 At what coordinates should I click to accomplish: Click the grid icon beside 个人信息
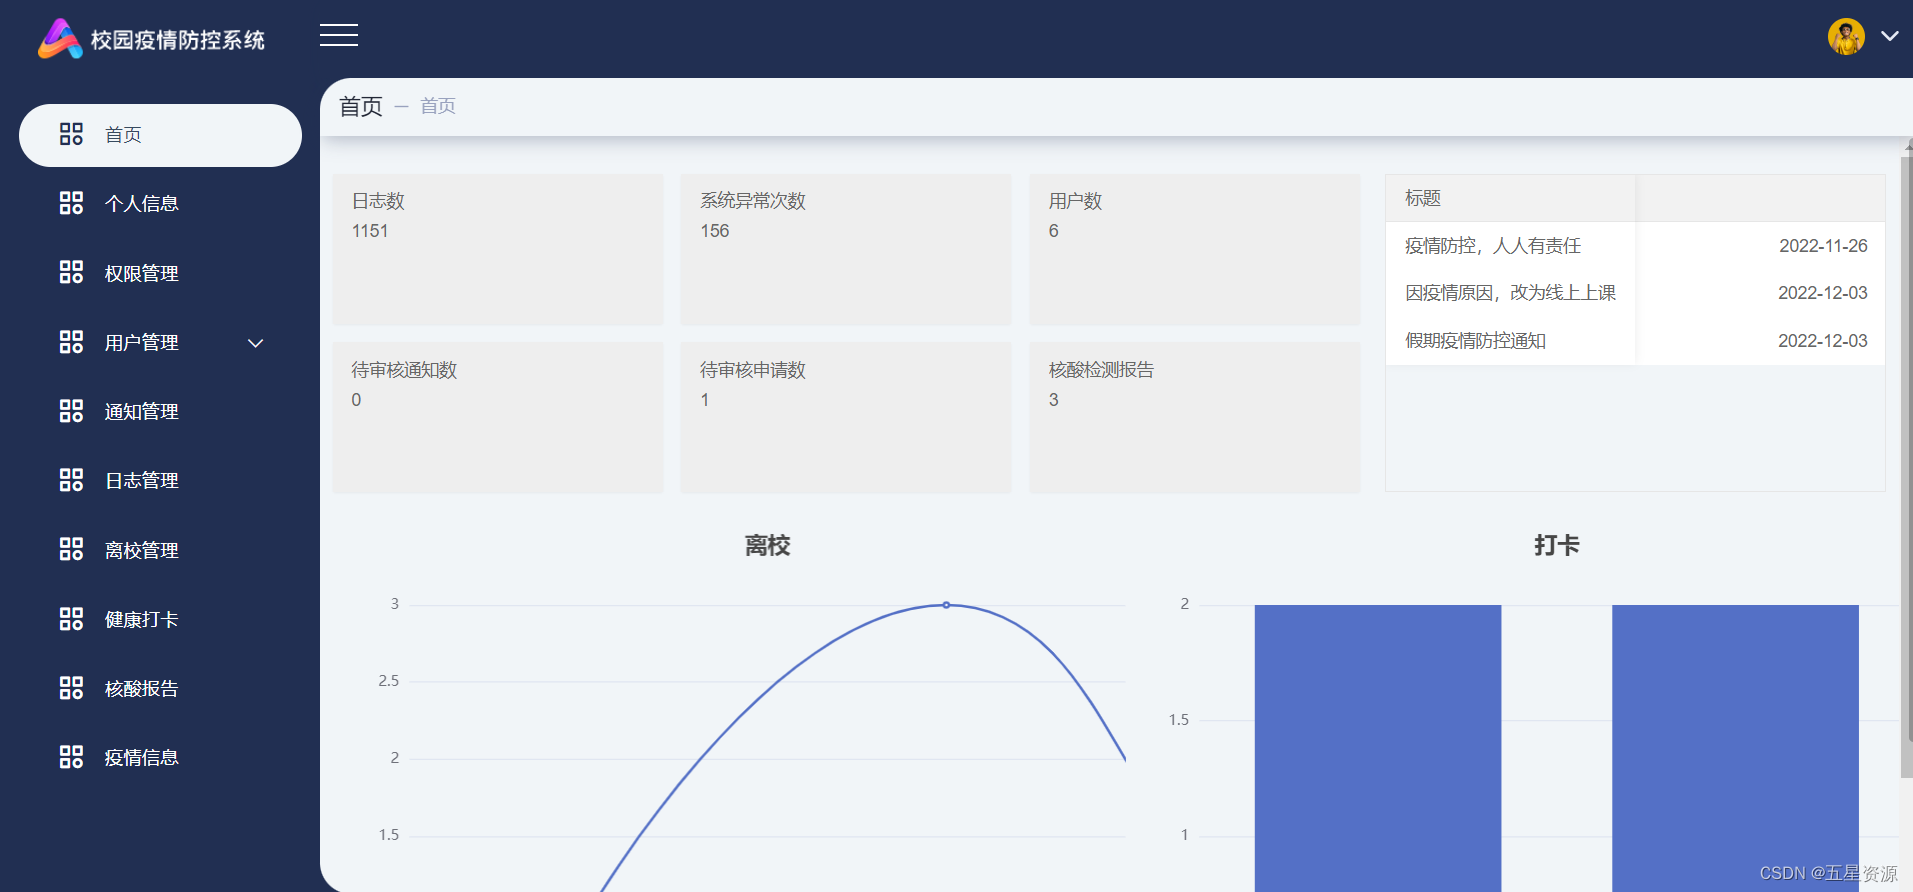[71, 203]
